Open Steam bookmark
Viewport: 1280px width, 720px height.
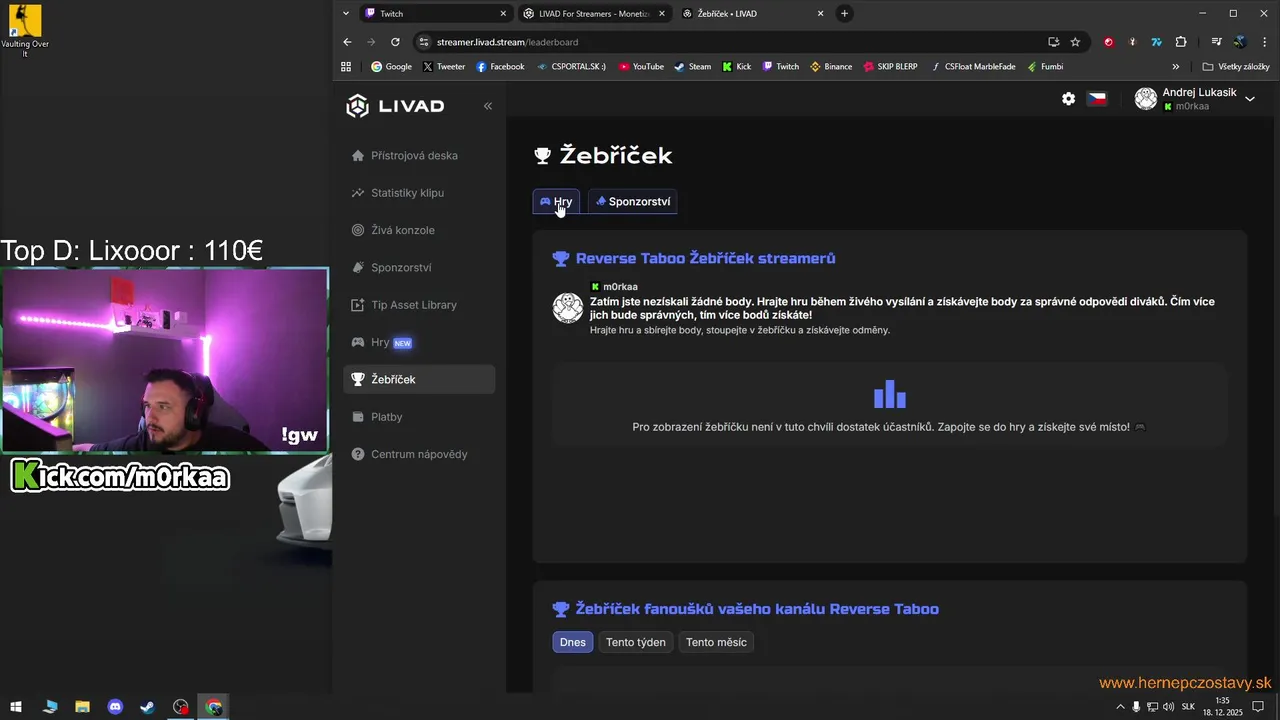coord(692,67)
